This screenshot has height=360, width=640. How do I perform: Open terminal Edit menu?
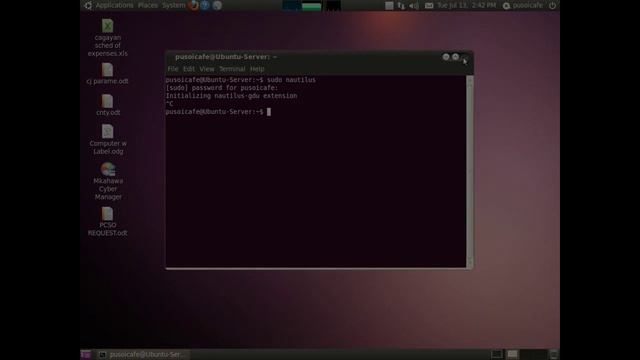[189, 69]
